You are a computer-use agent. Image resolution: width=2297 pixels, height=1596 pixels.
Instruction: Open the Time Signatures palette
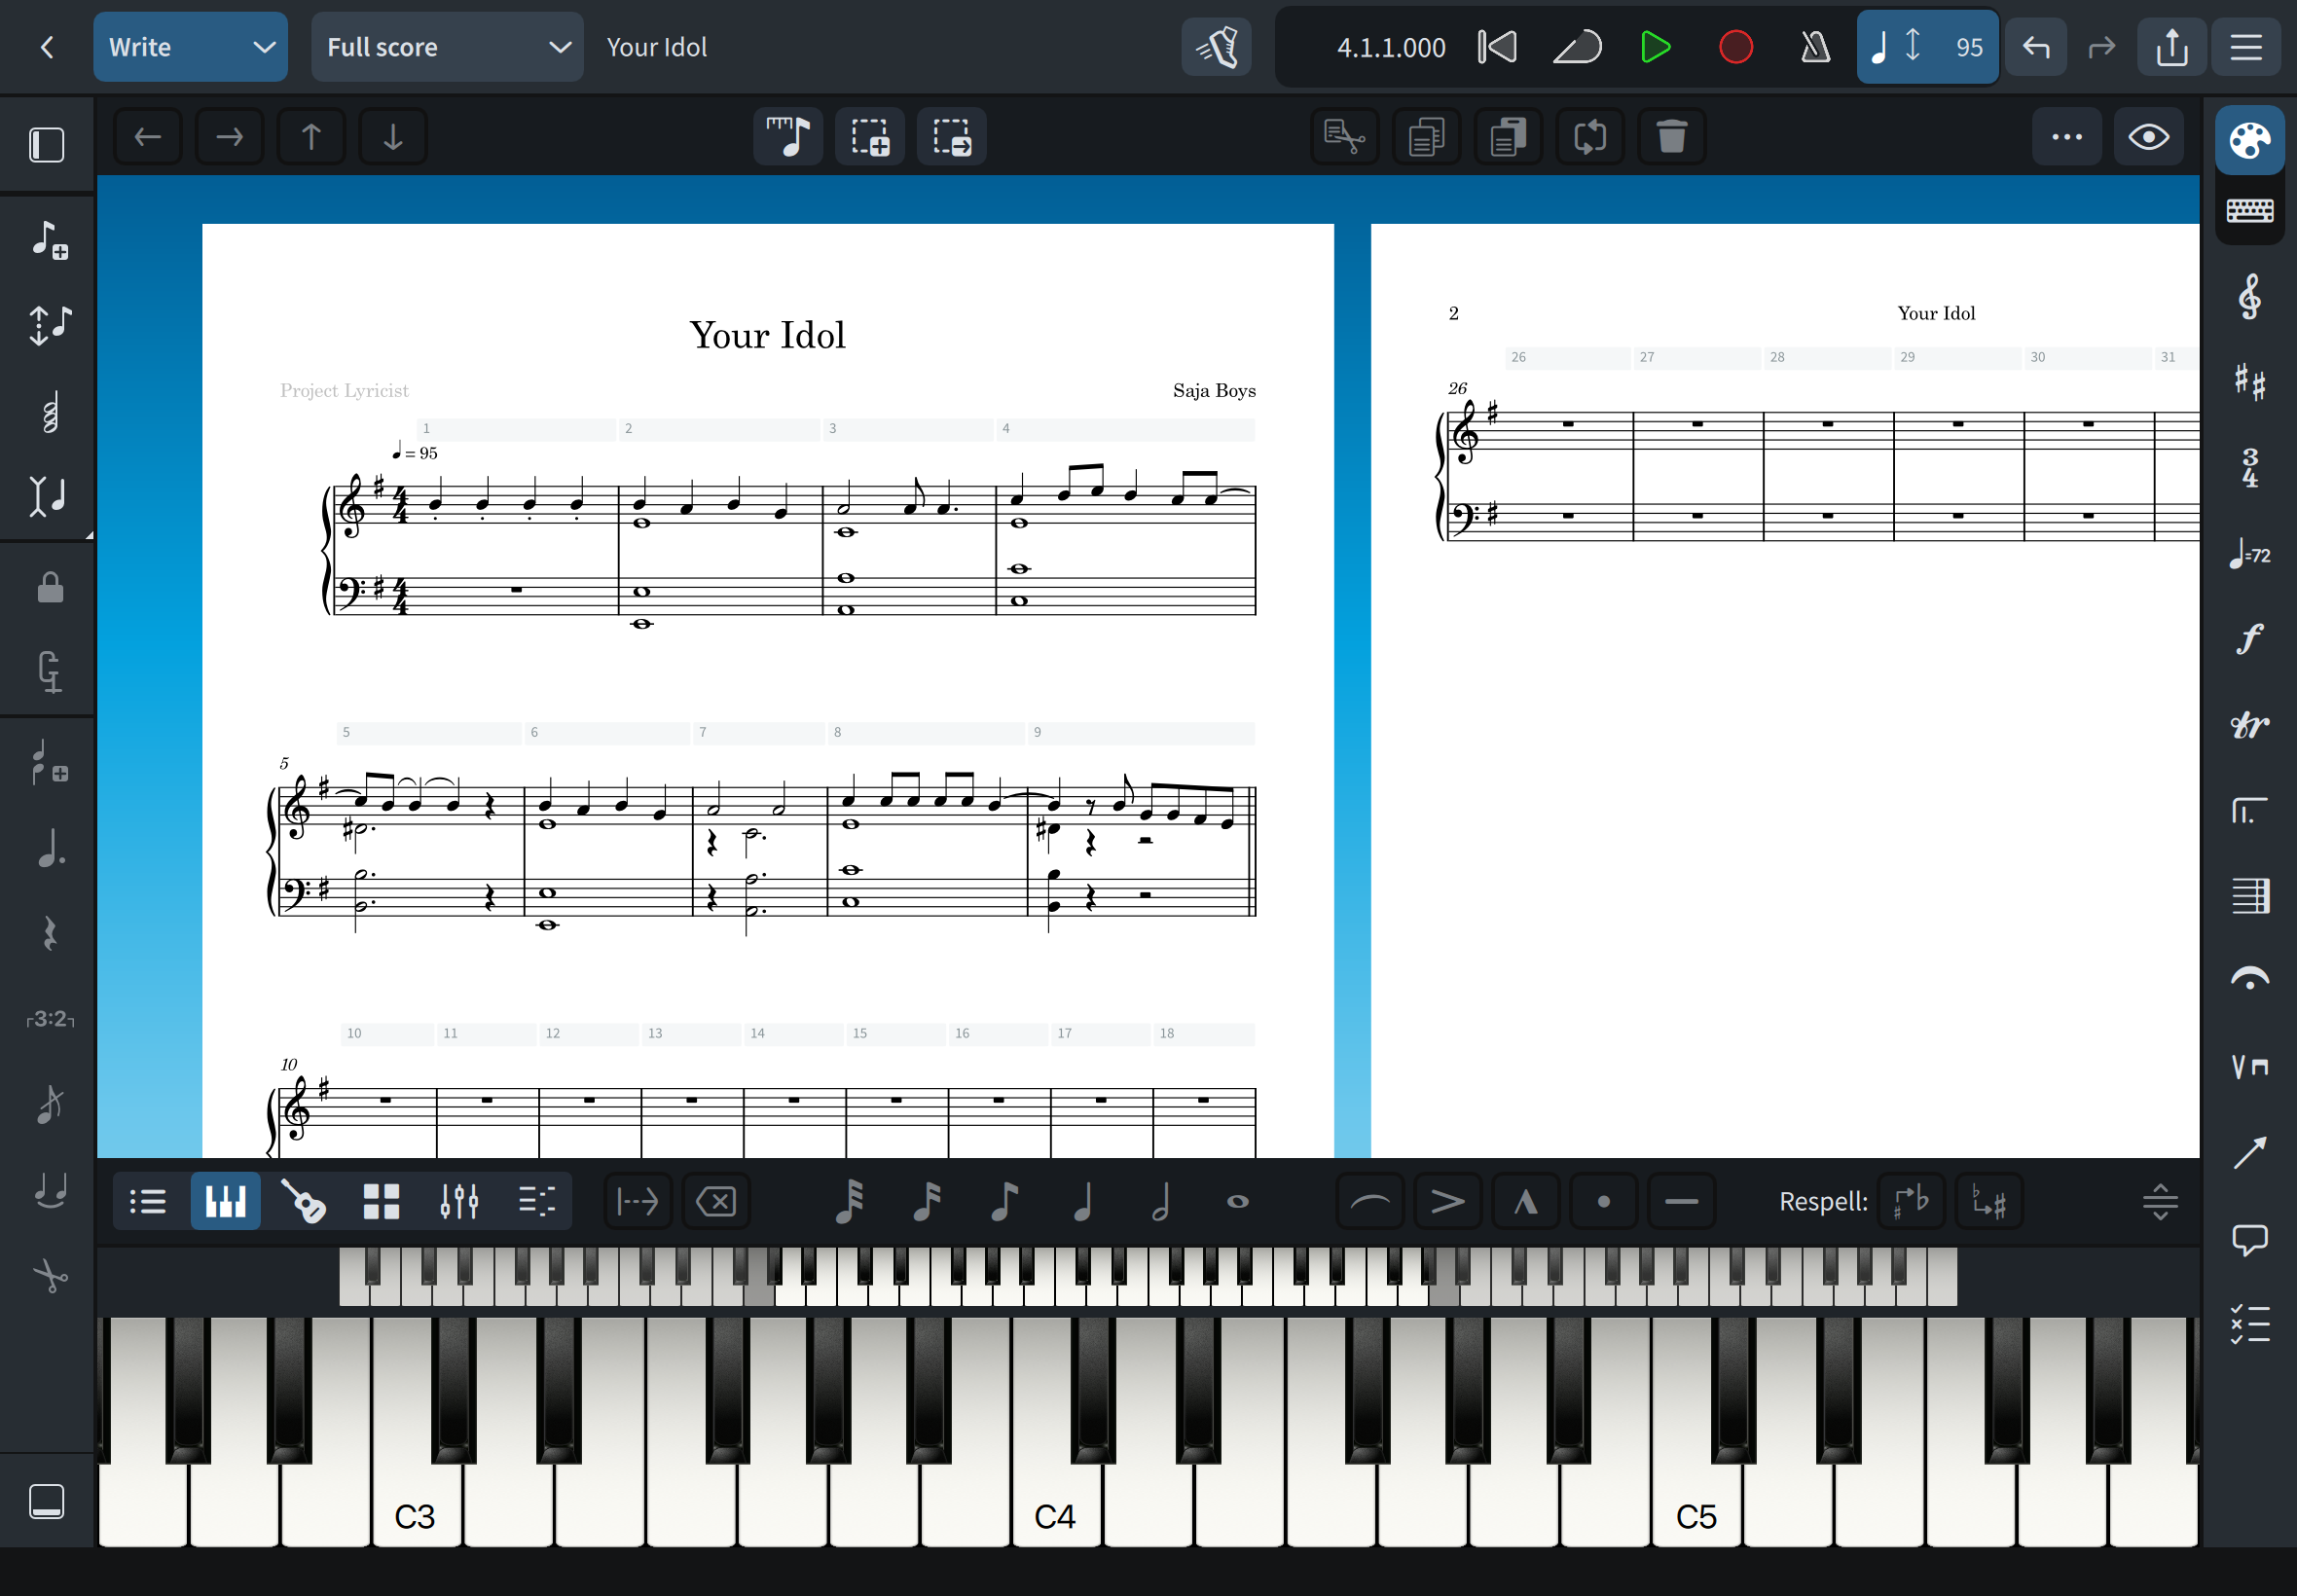(2250, 468)
